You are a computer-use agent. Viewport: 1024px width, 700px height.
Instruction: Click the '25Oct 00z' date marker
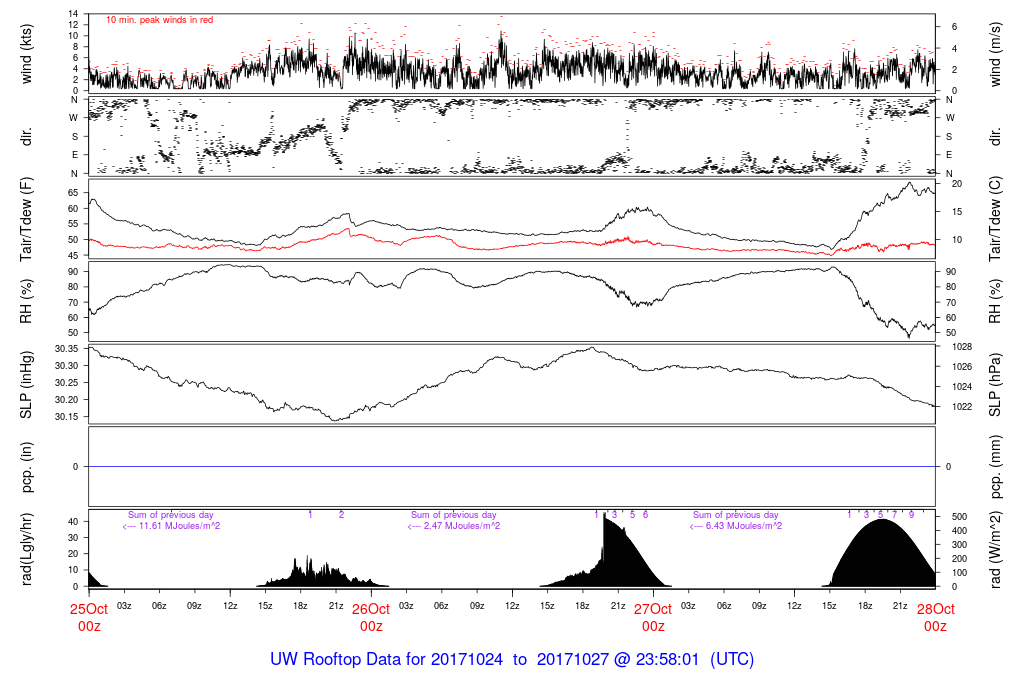coord(89,617)
